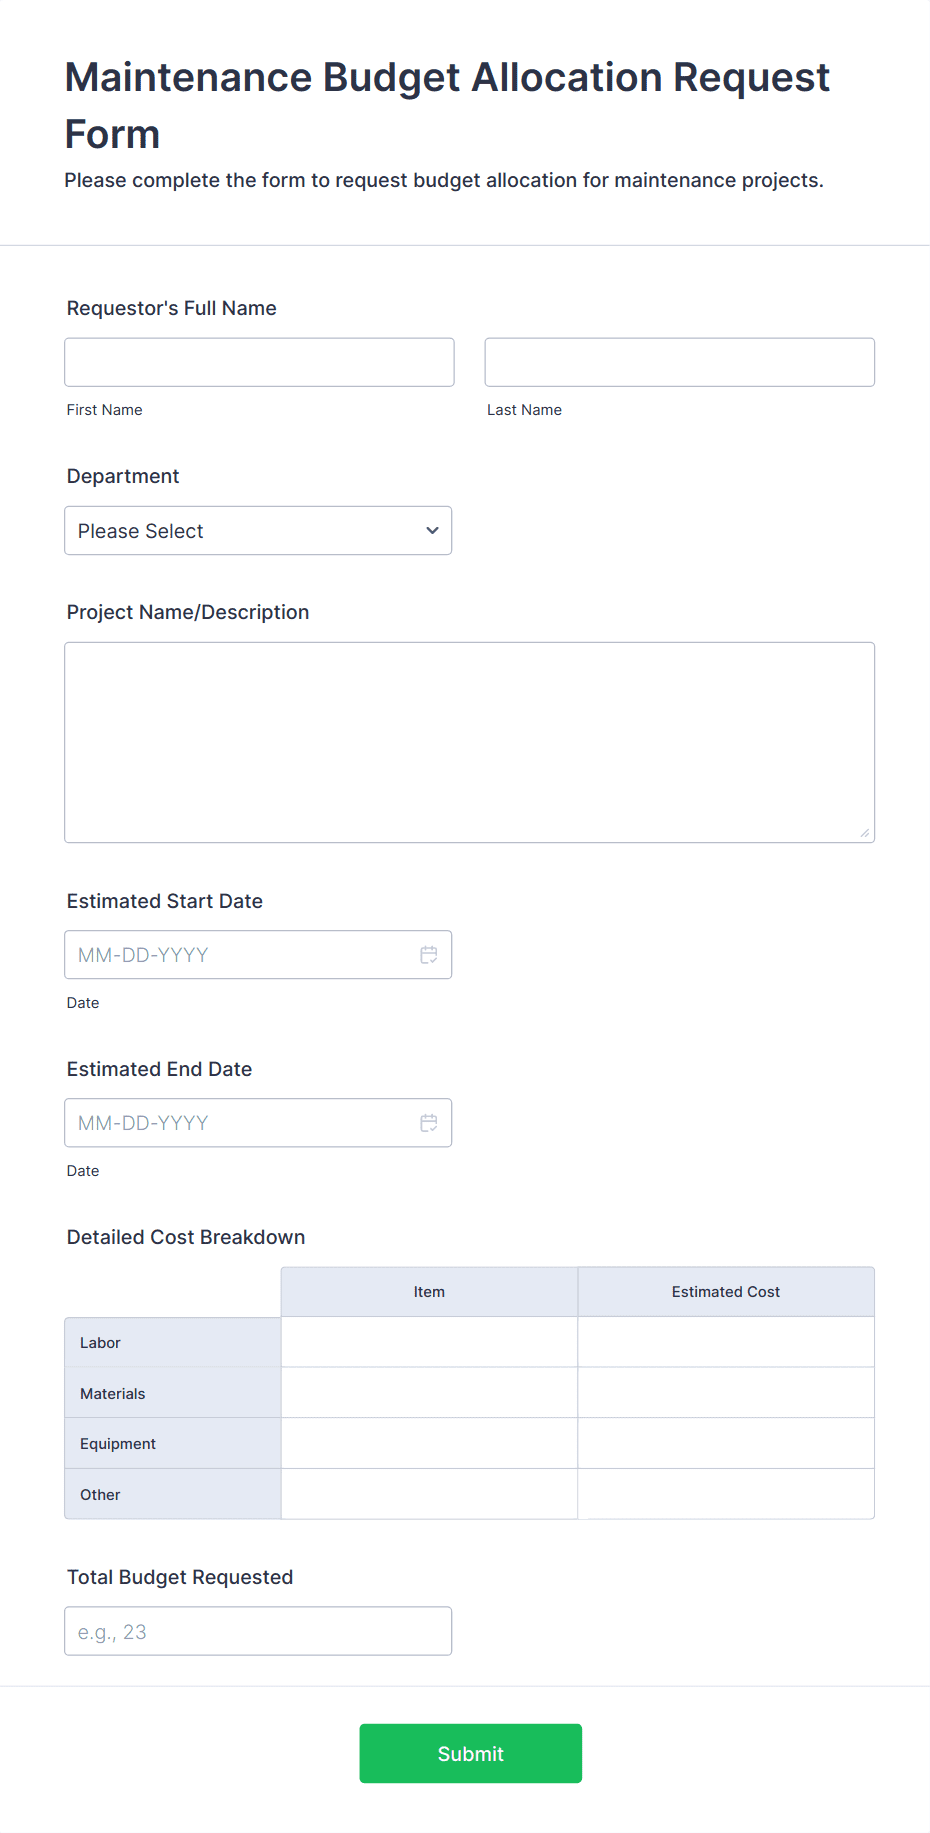
Task: Click the Detailed Cost Breakdown label
Action: pos(185,1237)
